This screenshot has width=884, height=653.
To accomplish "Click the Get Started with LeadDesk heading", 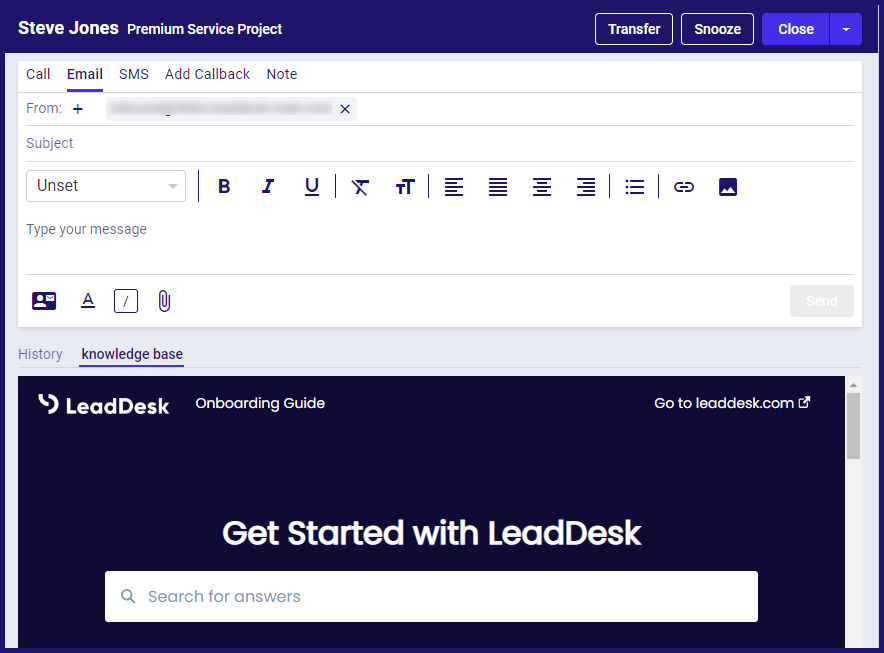I will click(x=431, y=533).
